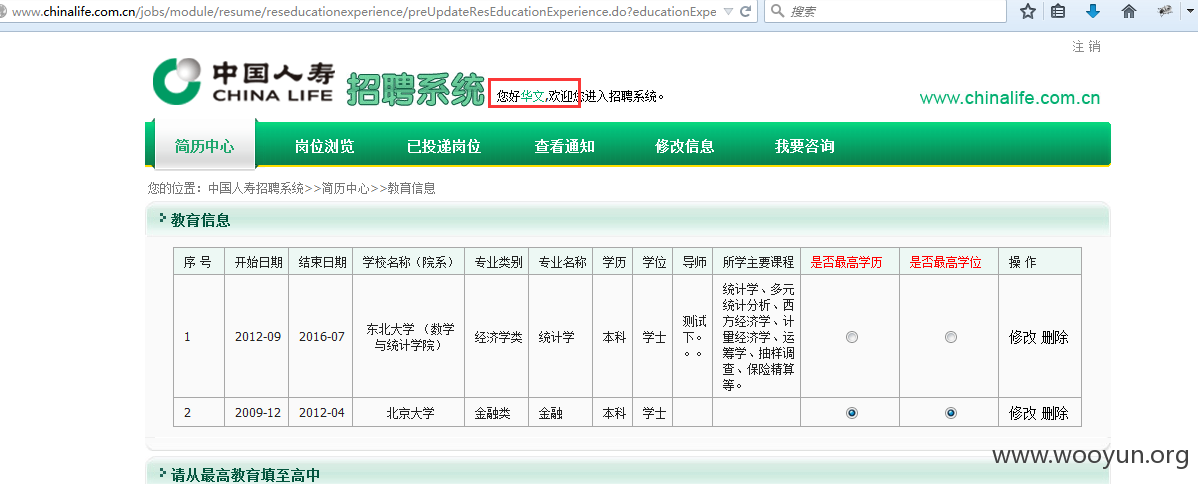The height and width of the screenshot is (484, 1198).
Task: Click 删除 for the 东北大学 row
Action: click(1055, 337)
